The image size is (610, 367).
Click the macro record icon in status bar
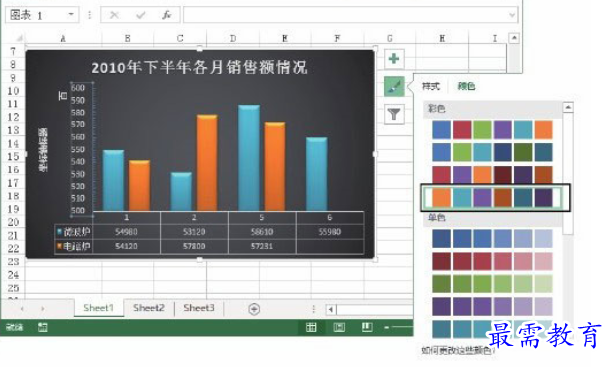pos(42,327)
